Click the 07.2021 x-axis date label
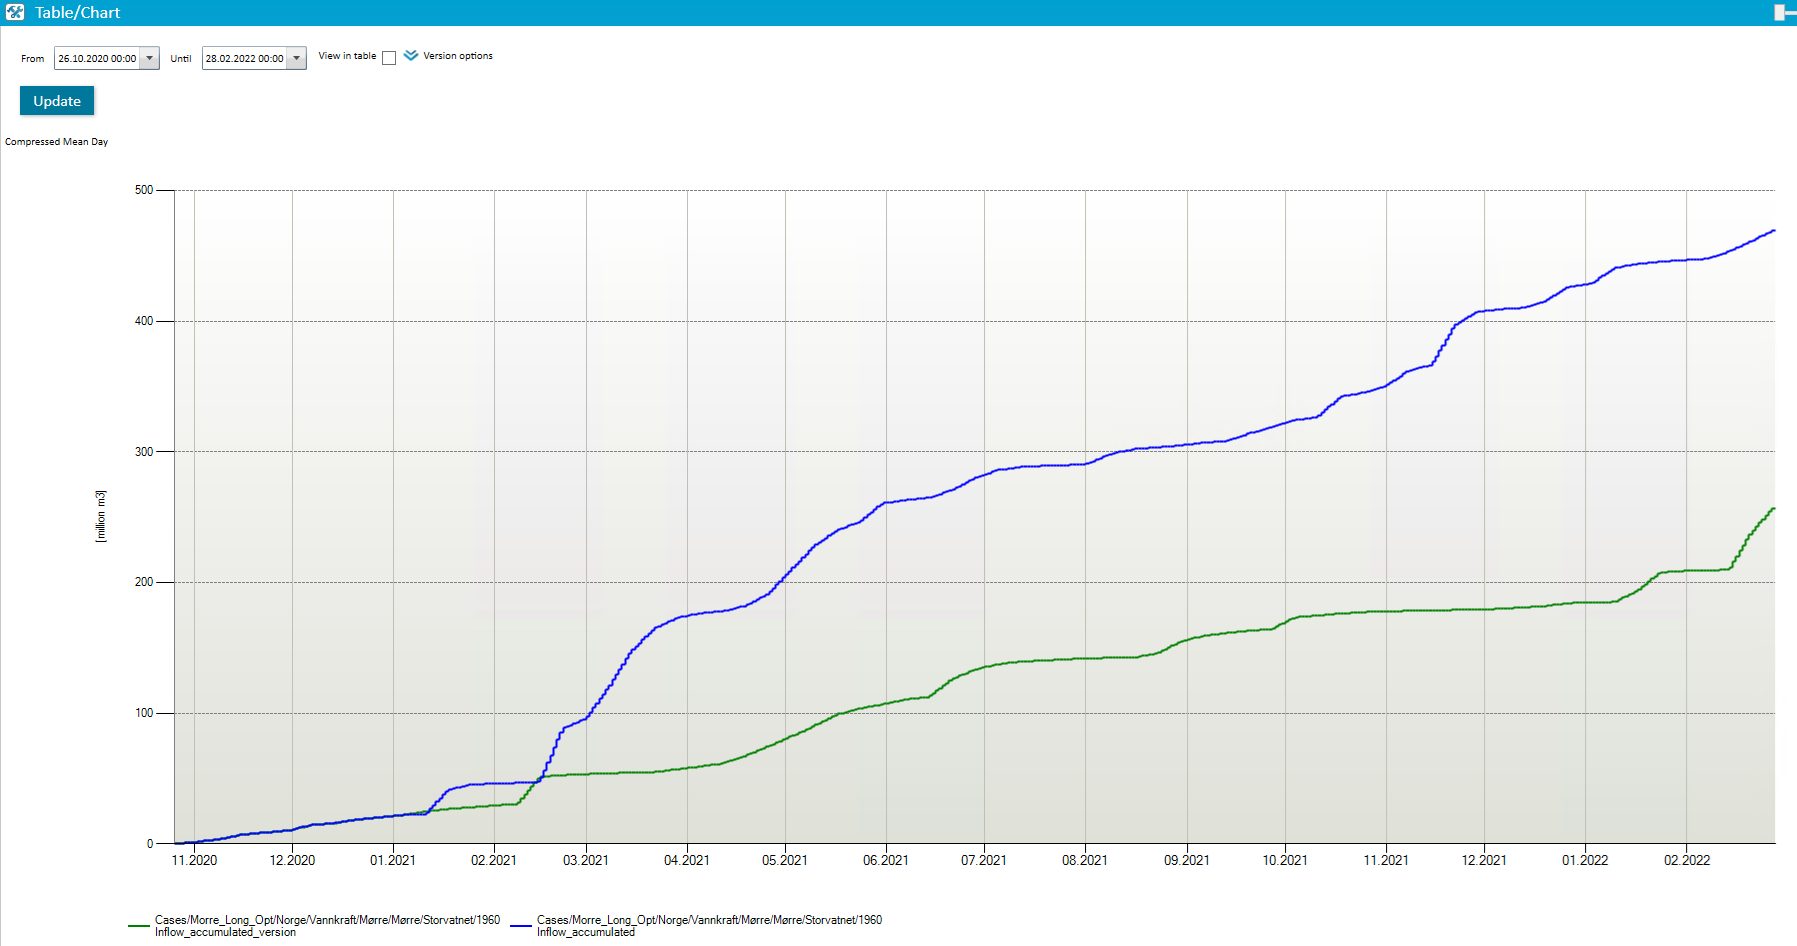The width and height of the screenshot is (1797, 946). pos(984,860)
